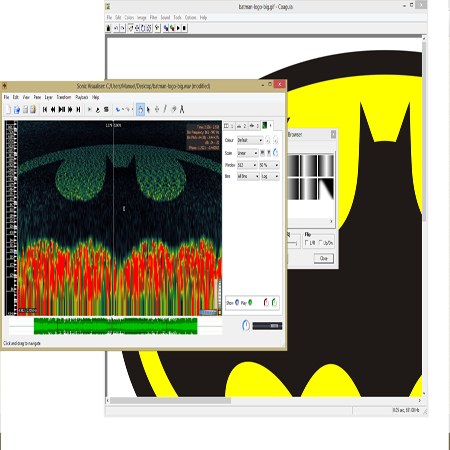This screenshot has width=450, height=450.
Task: Click the Undo arrow in Sonic Visualiser
Action: (118, 109)
